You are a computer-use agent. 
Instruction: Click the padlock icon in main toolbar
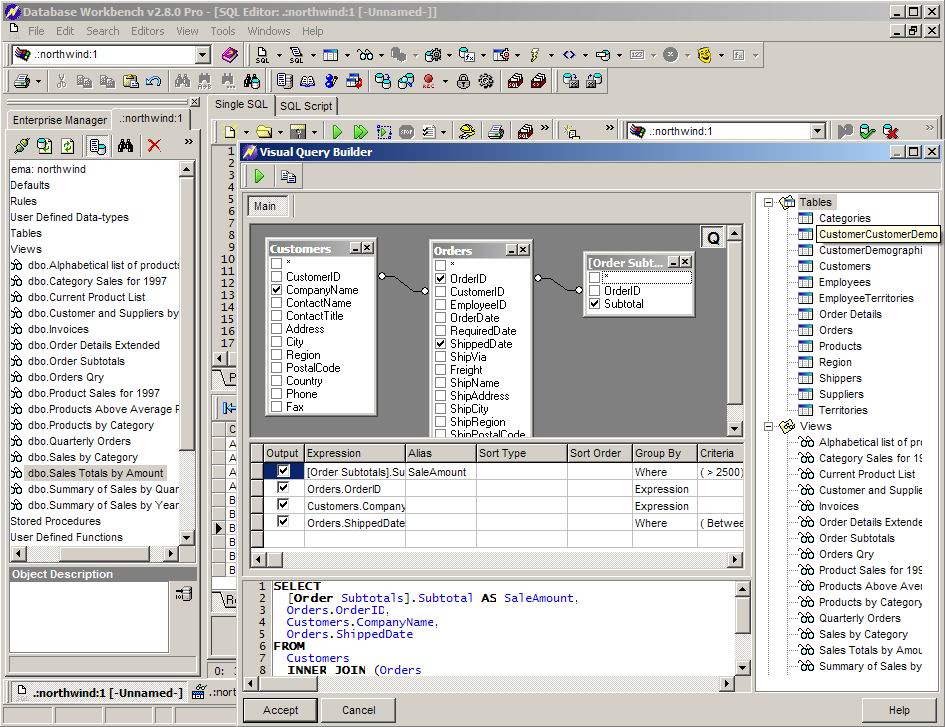click(463, 81)
